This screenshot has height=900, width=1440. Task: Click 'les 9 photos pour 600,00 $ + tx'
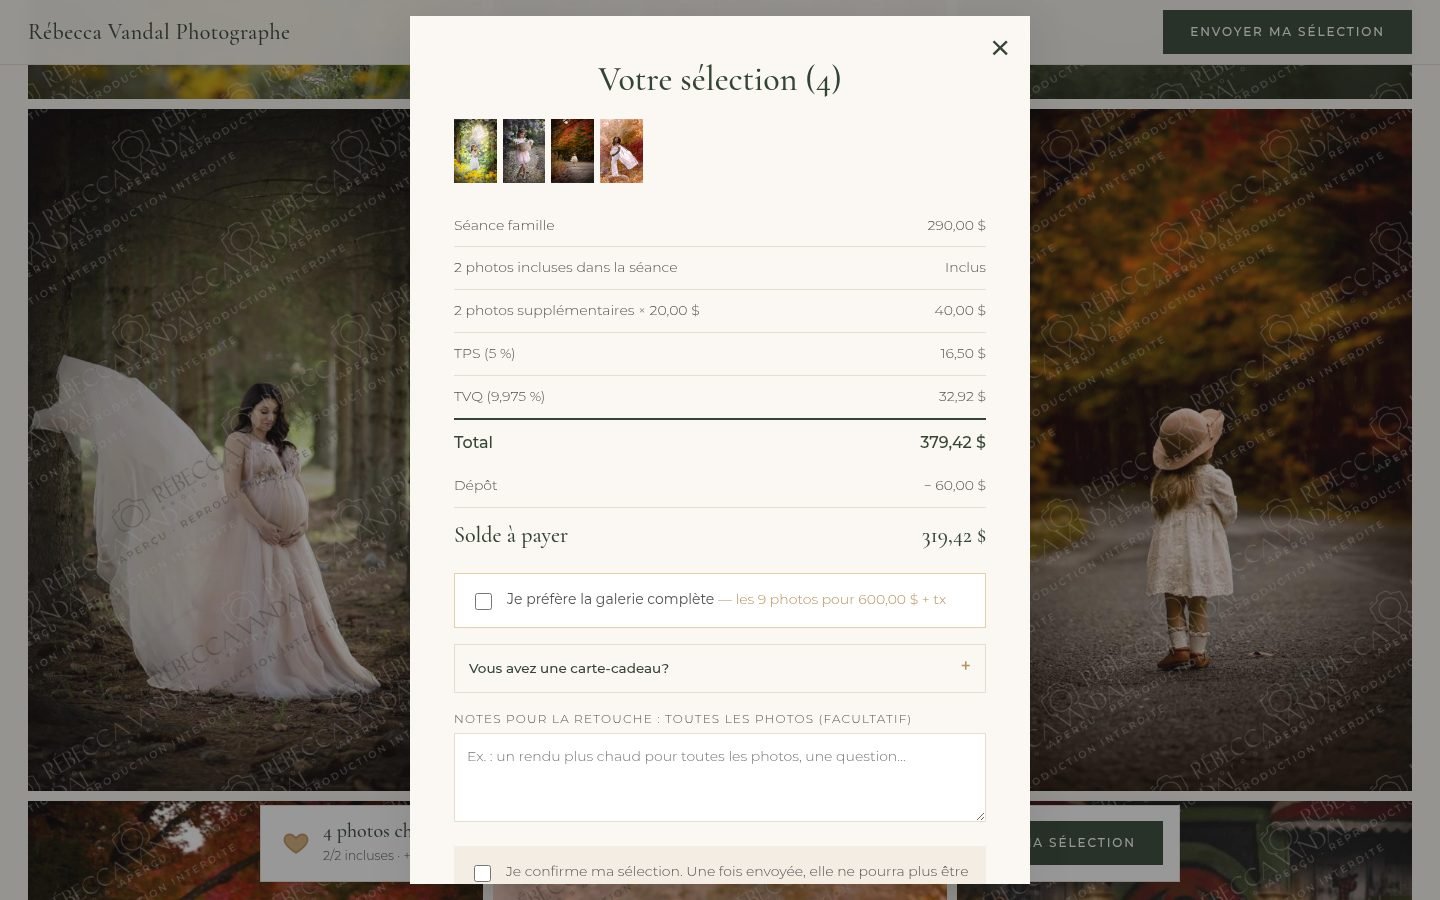(x=840, y=599)
